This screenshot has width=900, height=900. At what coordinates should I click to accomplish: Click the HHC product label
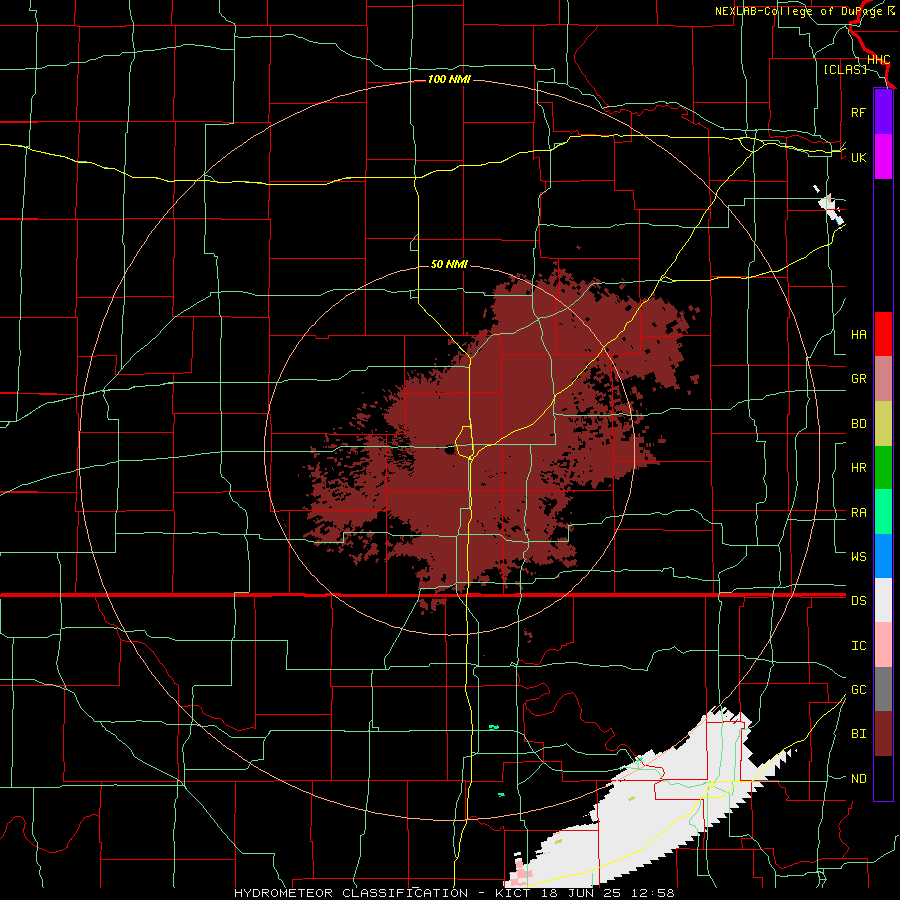coord(878,60)
